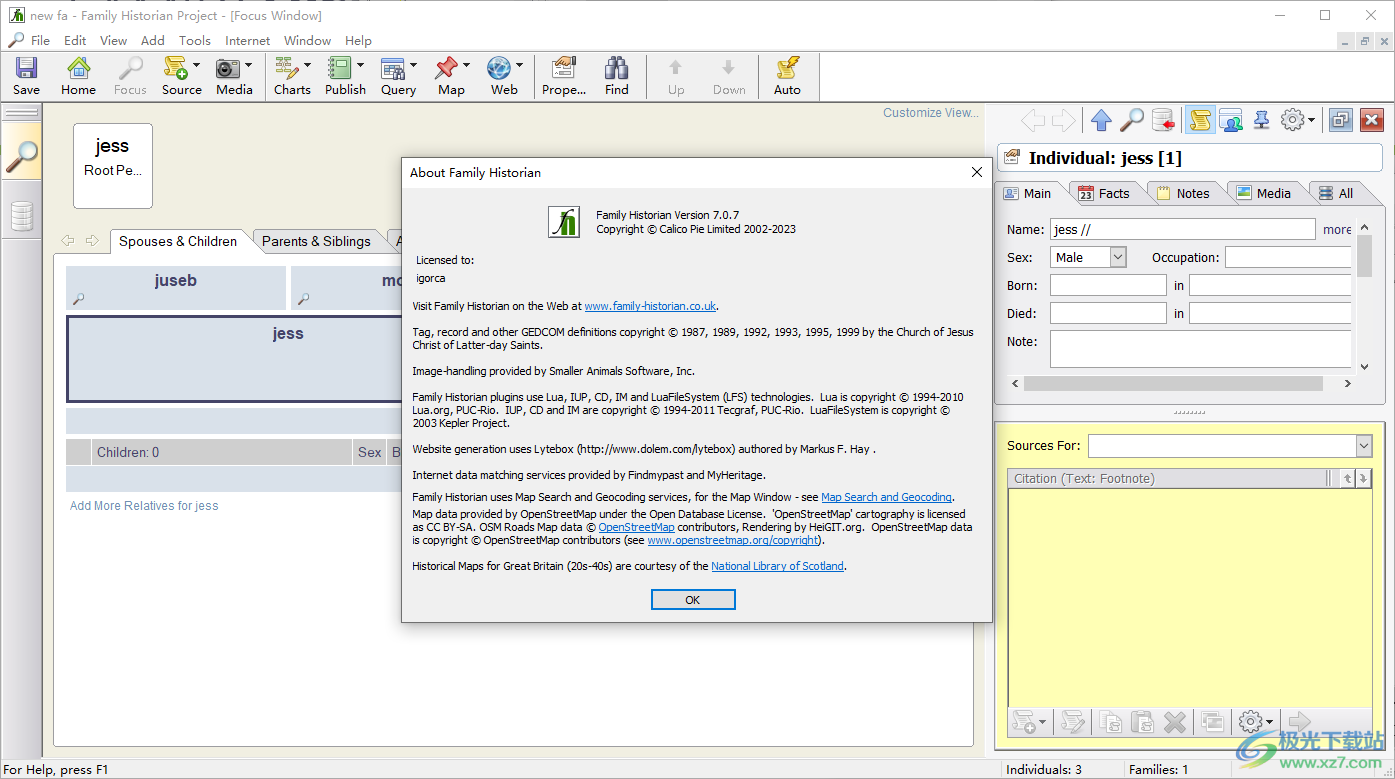This screenshot has height=779, width=1395.
Task: Toggle the yellow scroll sources pane icon
Action: tap(1200, 121)
